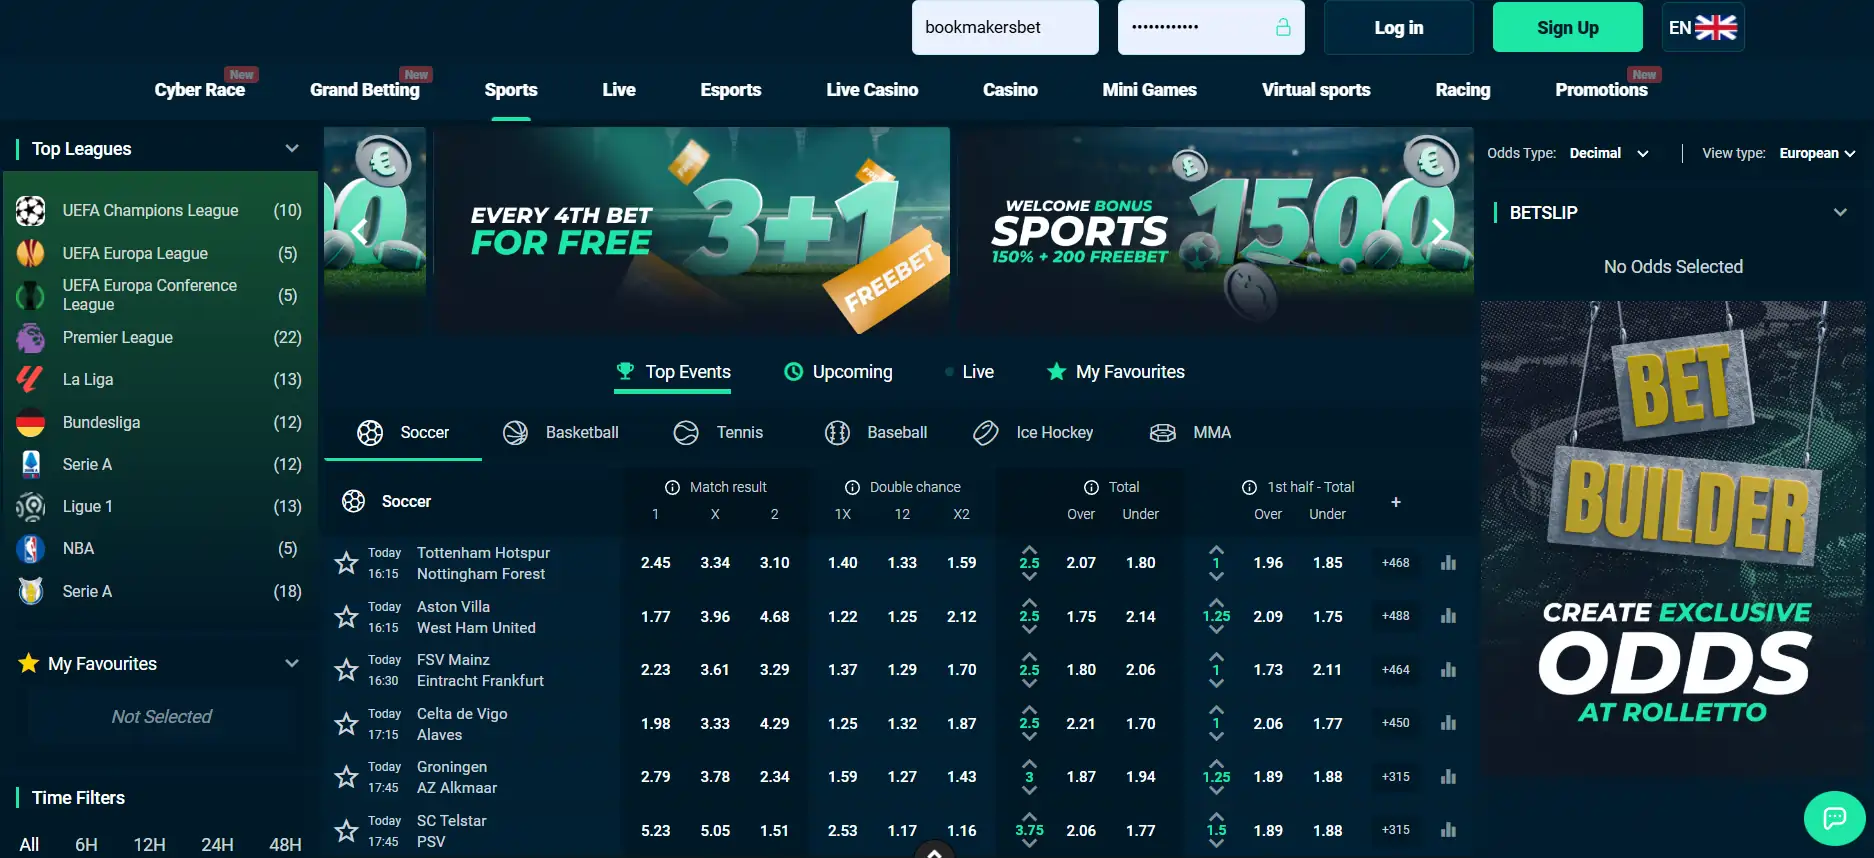Switch to the Live events tab

[x=969, y=372]
